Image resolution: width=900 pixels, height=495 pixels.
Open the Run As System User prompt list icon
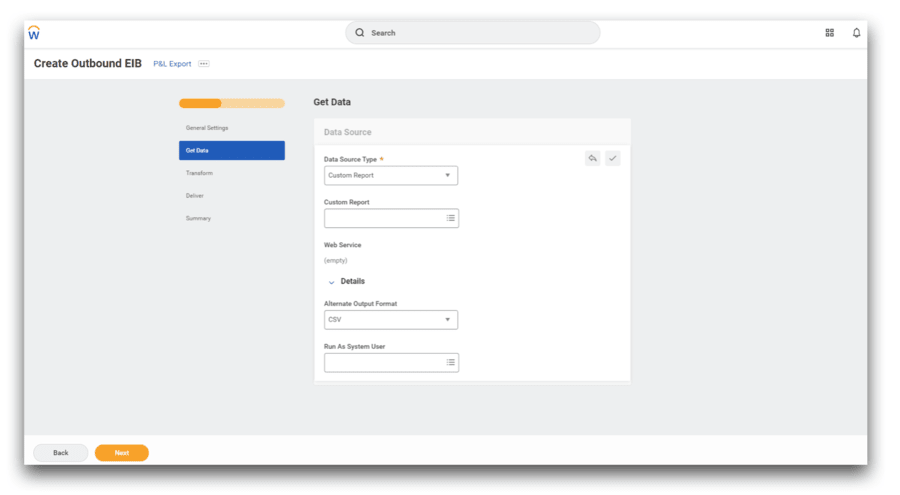(x=451, y=362)
